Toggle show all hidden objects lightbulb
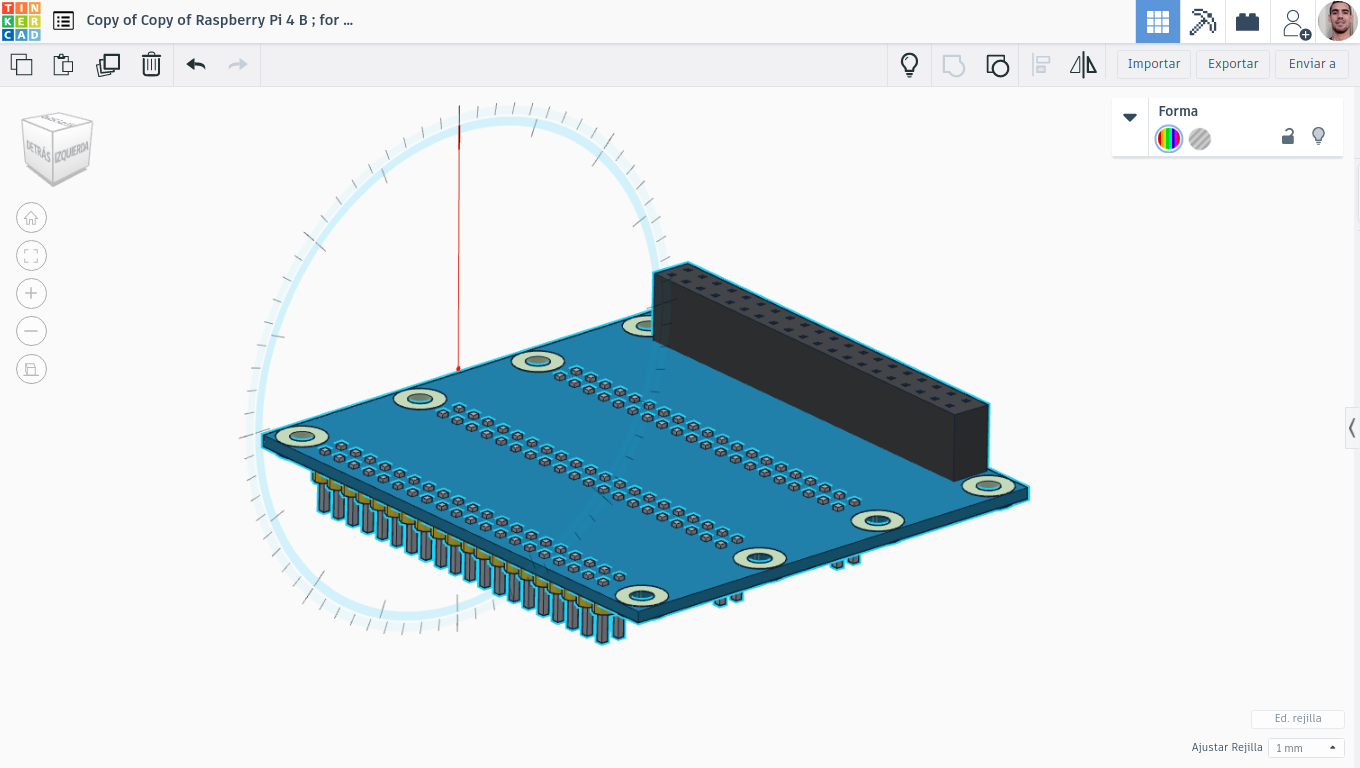The height and width of the screenshot is (768, 1360). pos(909,65)
